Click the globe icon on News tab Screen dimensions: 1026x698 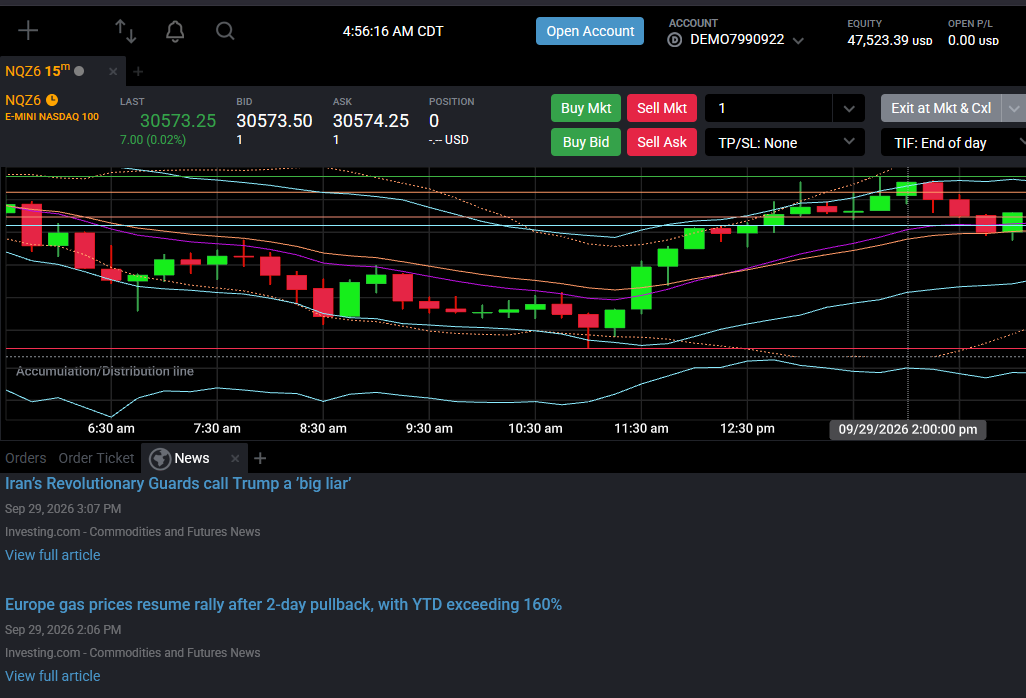tap(160, 459)
